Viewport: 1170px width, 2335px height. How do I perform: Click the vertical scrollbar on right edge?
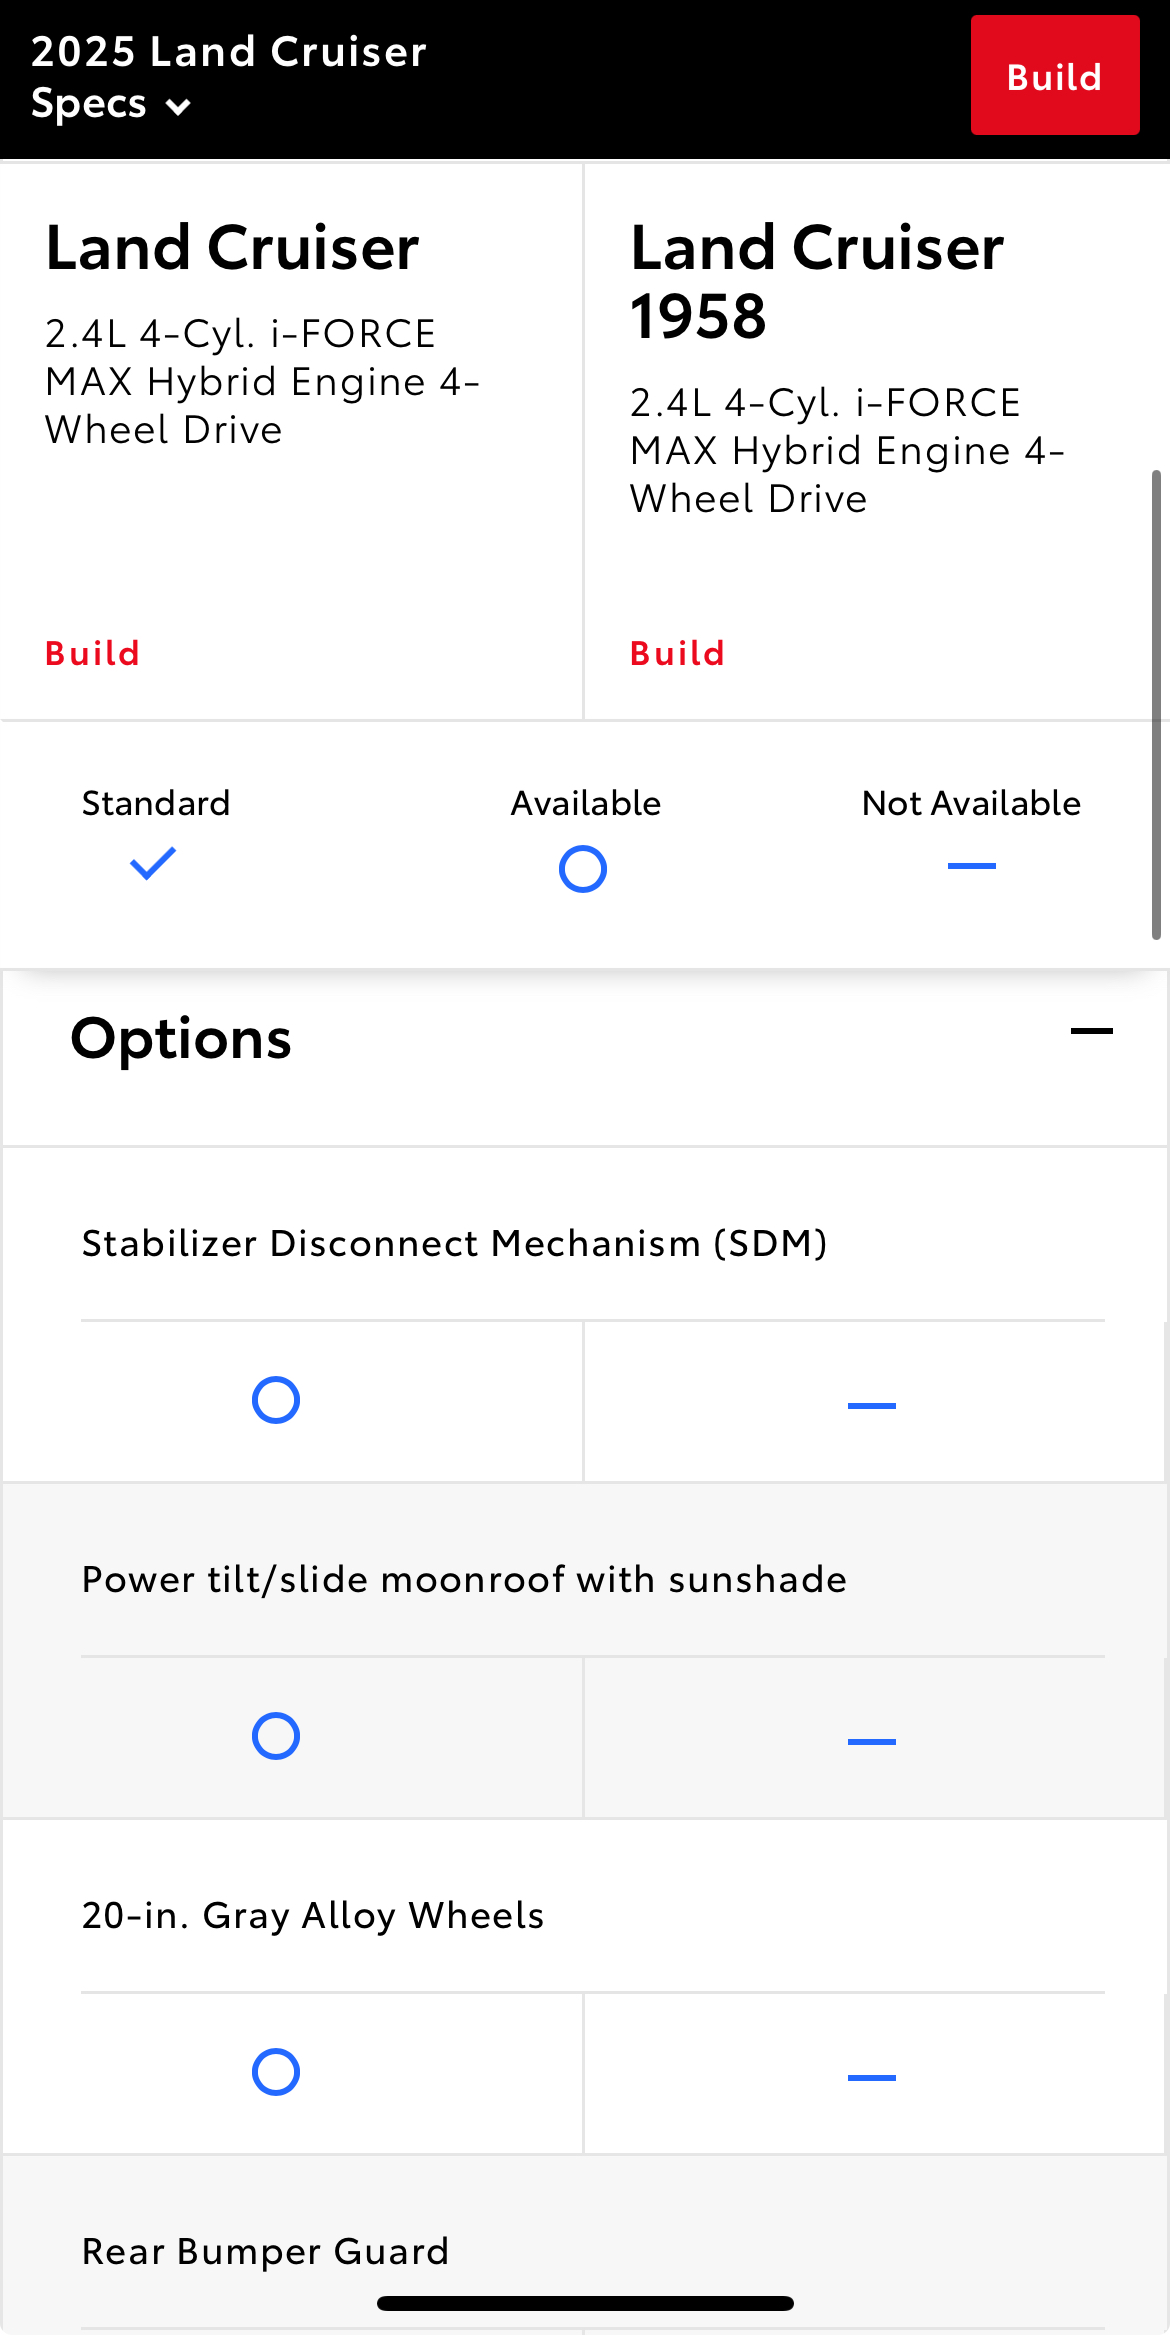(x=1156, y=705)
